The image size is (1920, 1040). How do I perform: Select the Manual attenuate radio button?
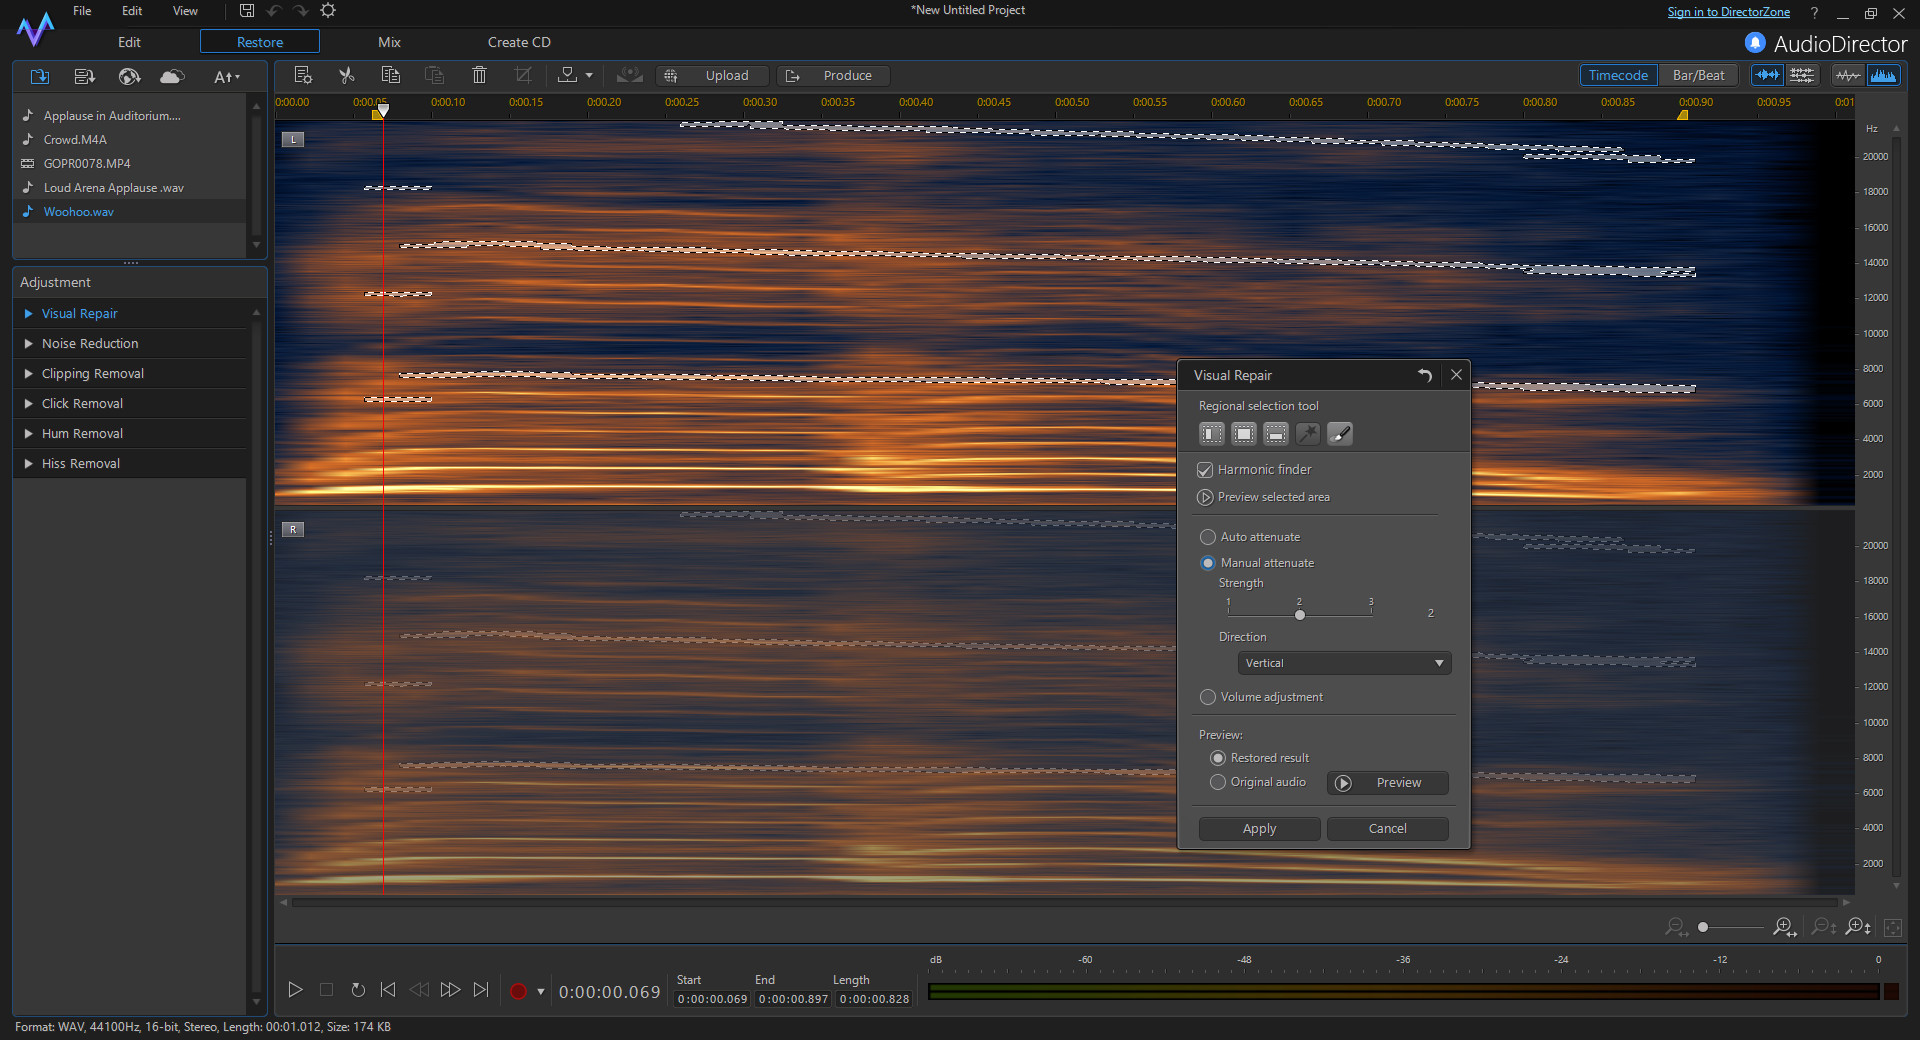click(x=1208, y=563)
